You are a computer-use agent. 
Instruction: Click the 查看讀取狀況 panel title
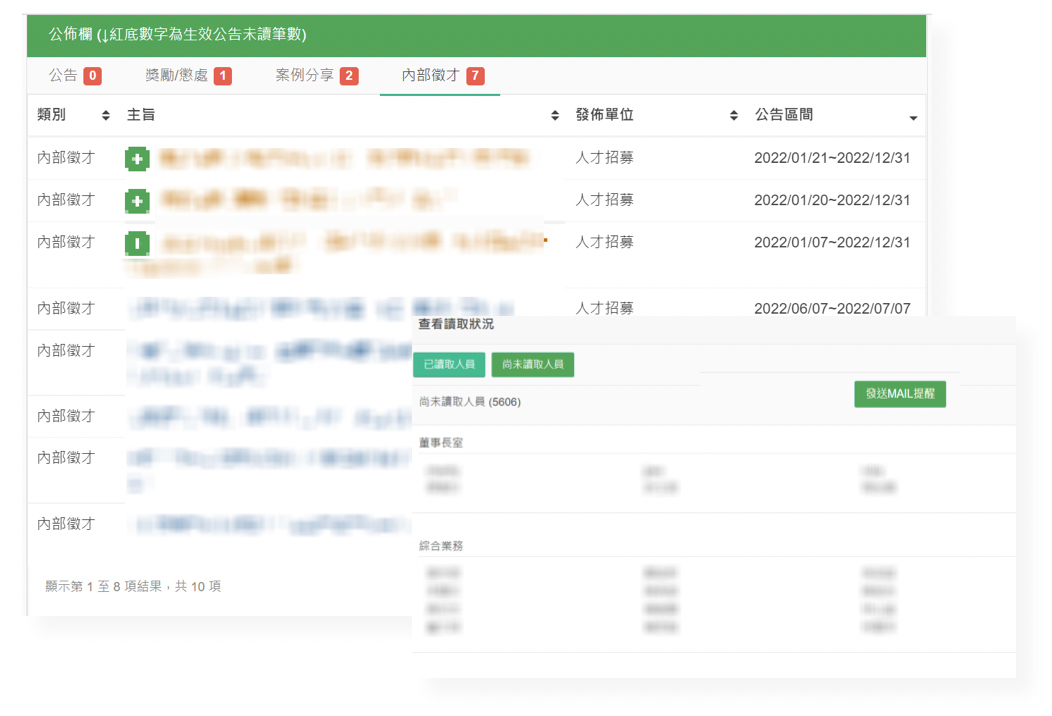pos(455,325)
